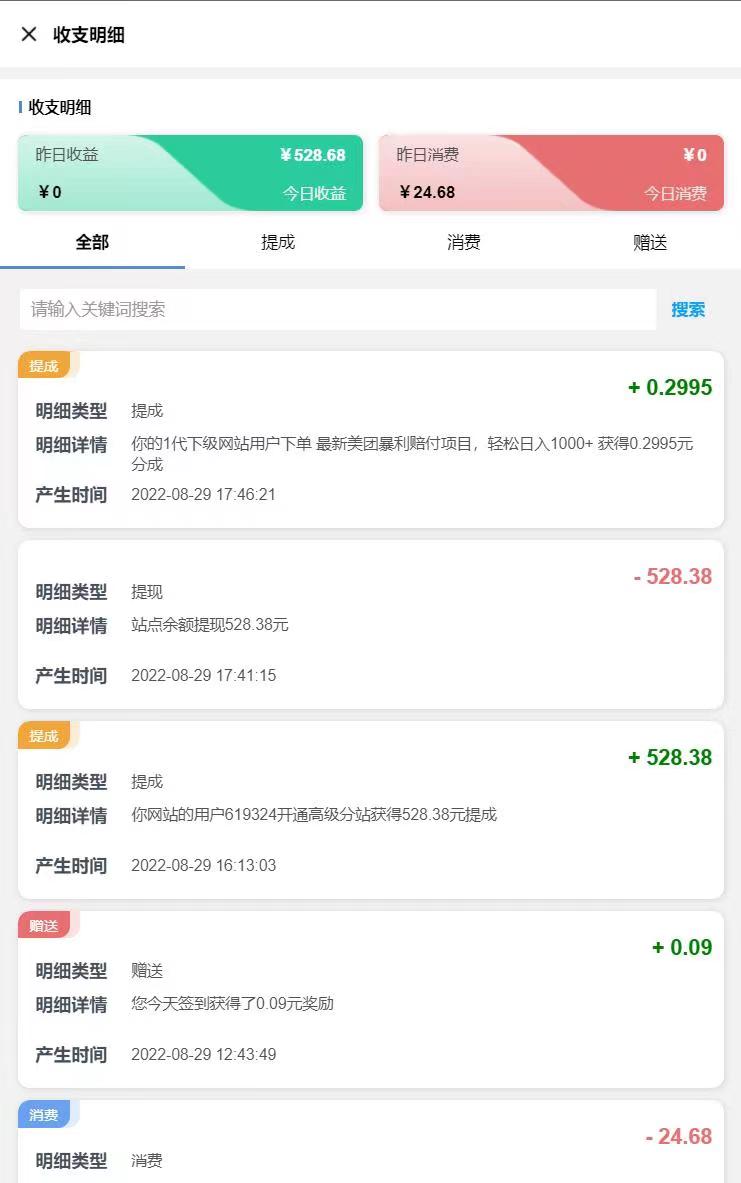This screenshot has width=741, height=1183.
Task: Click the red 赠送 tag badge
Action: click(x=44, y=926)
